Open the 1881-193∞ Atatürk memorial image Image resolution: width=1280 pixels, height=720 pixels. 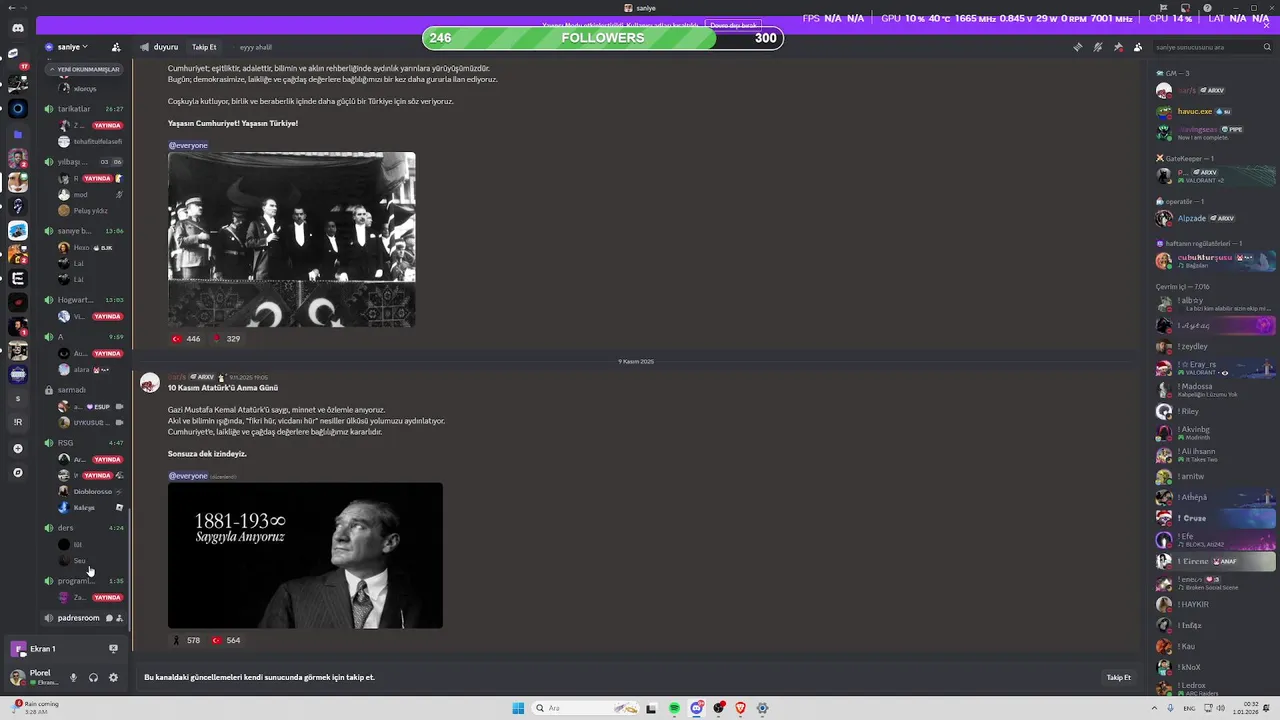(x=305, y=556)
